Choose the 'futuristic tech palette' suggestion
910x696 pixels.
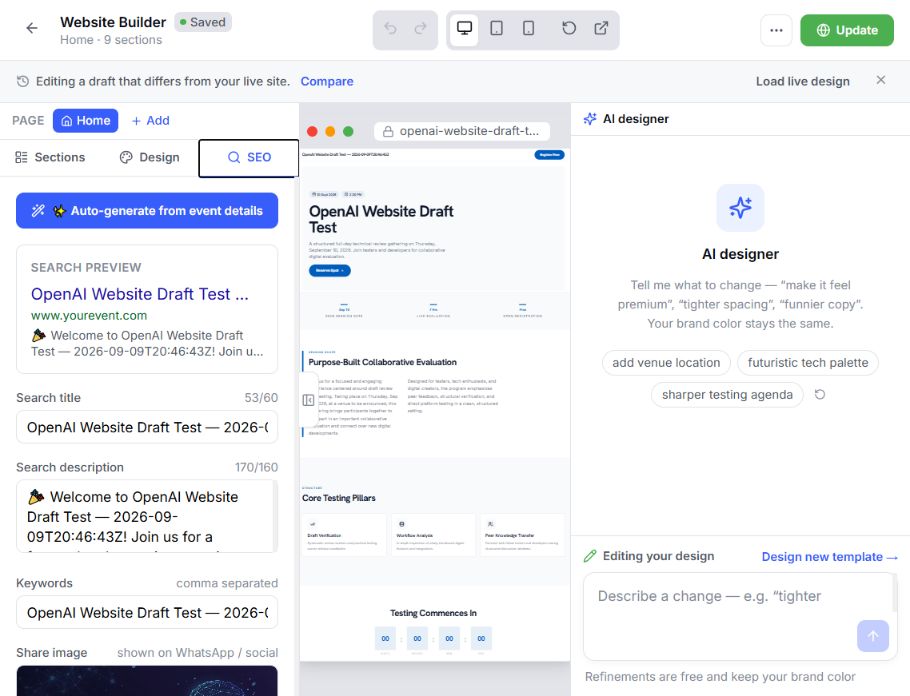click(x=808, y=363)
